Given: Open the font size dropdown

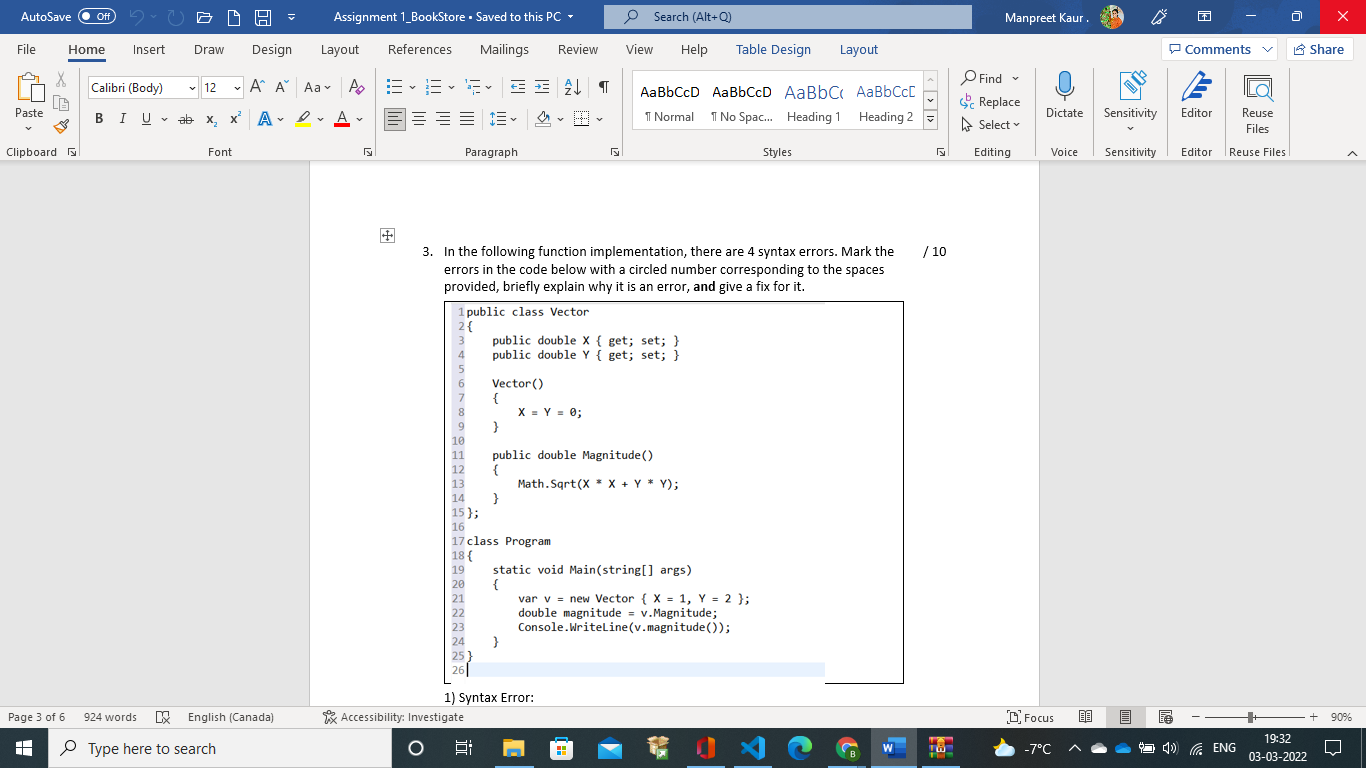Looking at the screenshot, I should click(x=237, y=88).
